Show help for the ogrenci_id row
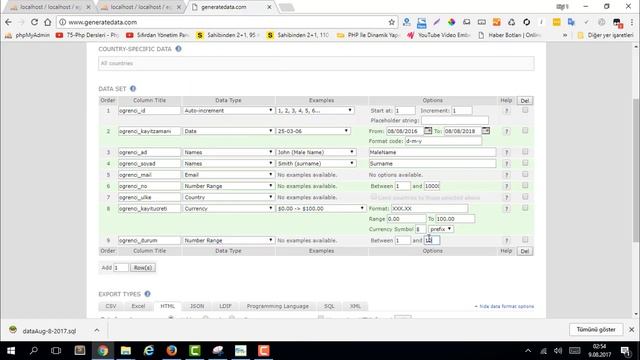Image resolution: width=640 pixels, height=360 pixels. [507, 111]
